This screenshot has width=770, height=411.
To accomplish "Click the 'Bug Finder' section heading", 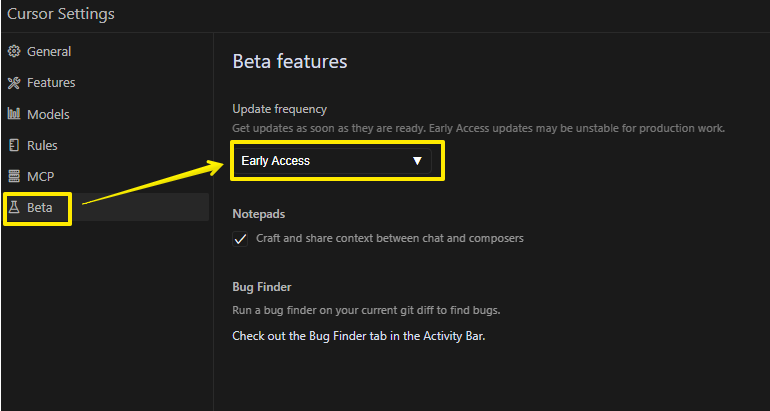I will tap(262, 287).
